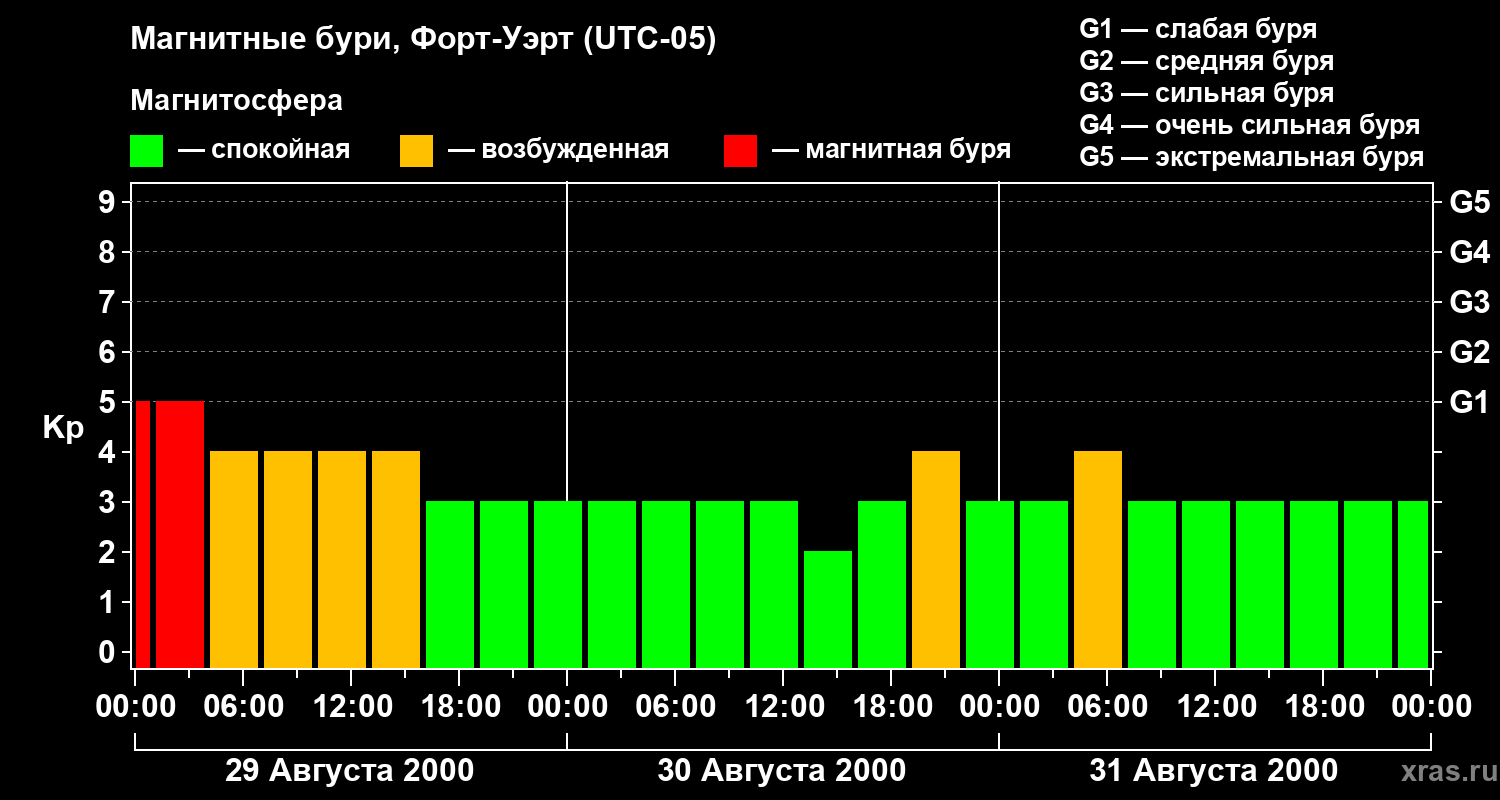The image size is (1500, 800).
Task: Select the title 'Магнитные бури, Форт-Уэрт (UTC-05)'
Action: [423, 40]
